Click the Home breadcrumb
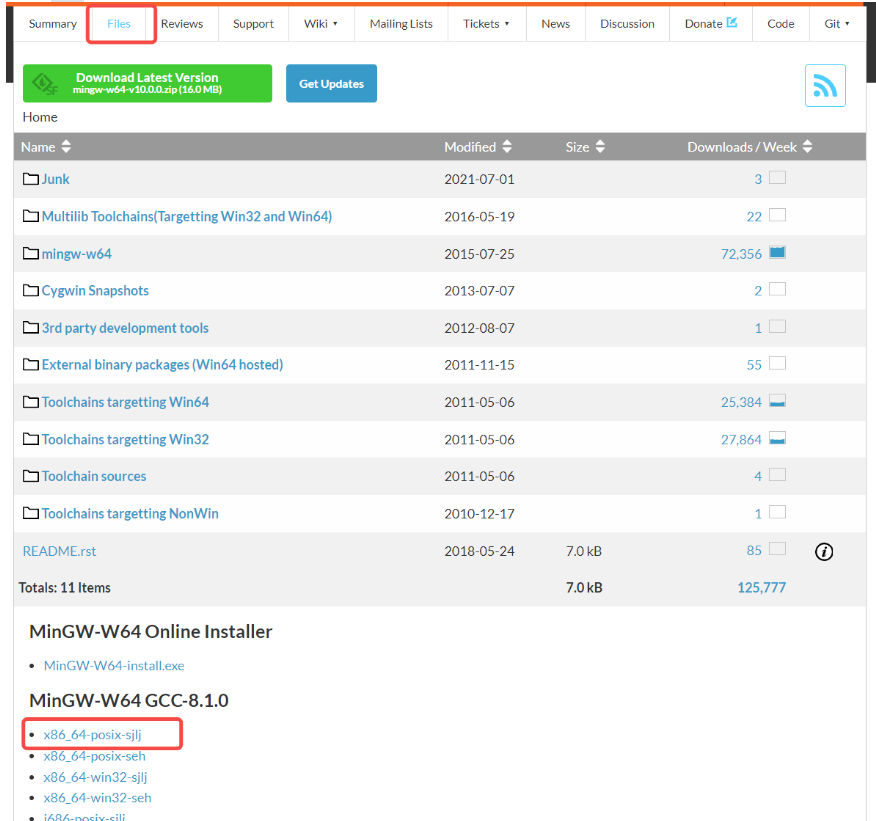The width and height of the screenshot is (876, 821). pos(40,117)
